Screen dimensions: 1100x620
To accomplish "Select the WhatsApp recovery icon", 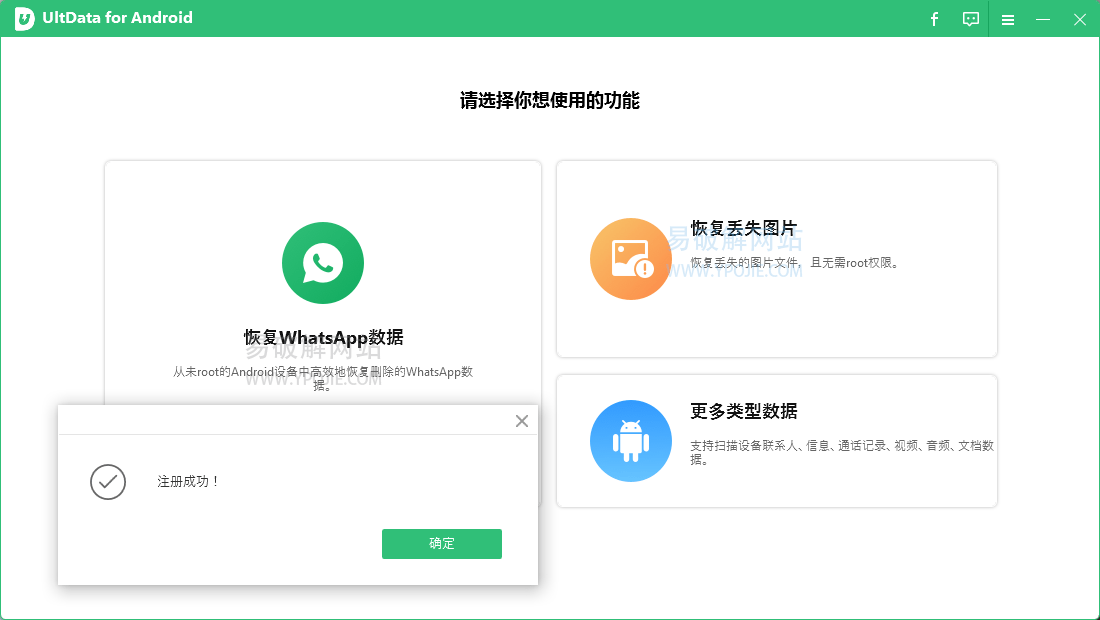I will (322, 263).
